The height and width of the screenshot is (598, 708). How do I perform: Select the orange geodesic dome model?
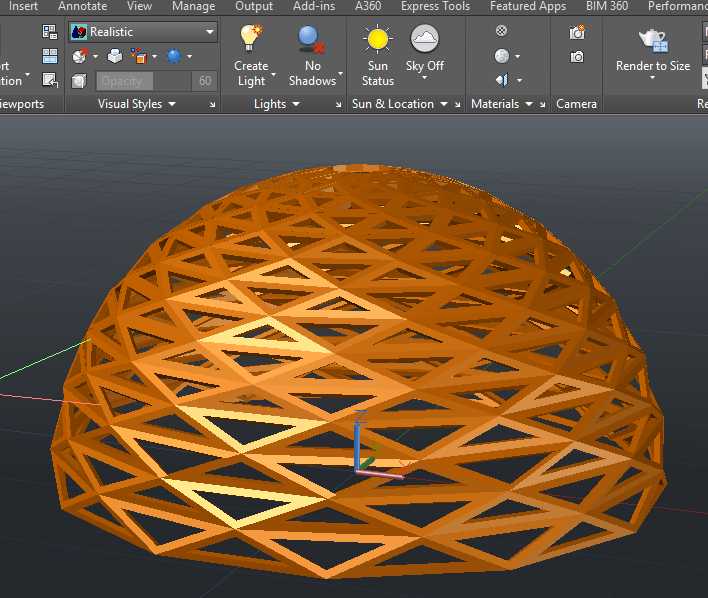click(x=359, y=371)
